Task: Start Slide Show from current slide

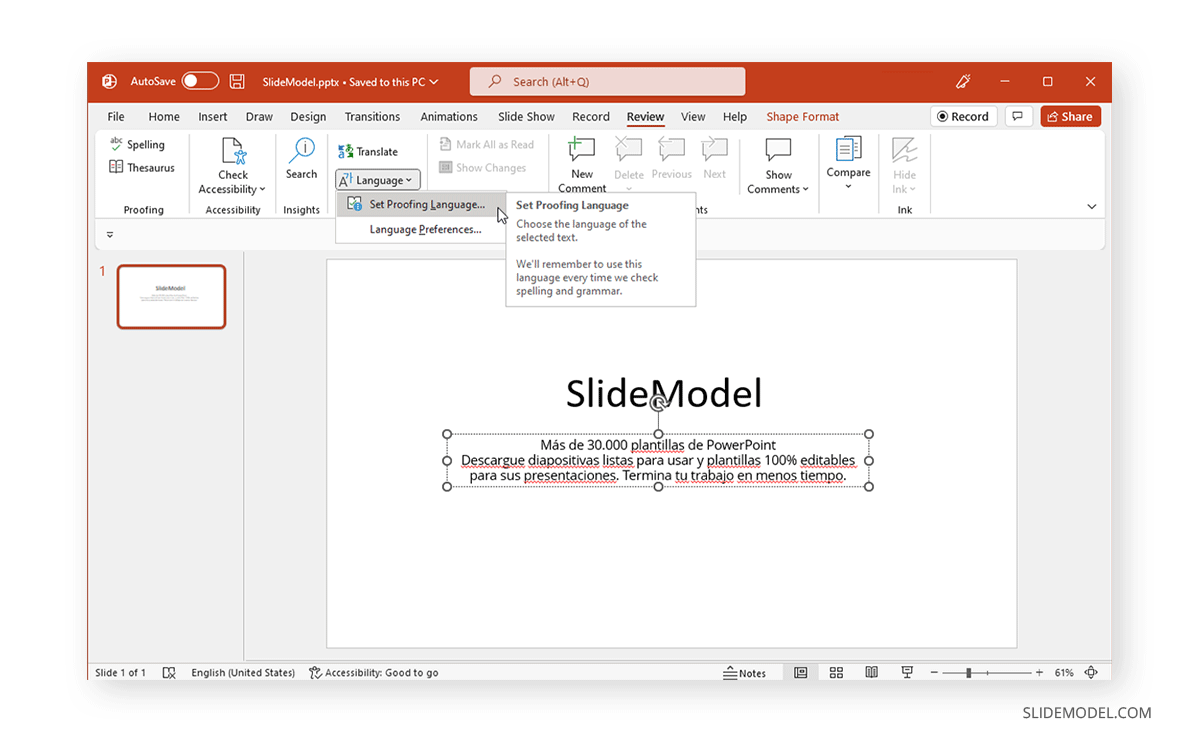Action: click(x=906, y=672)
